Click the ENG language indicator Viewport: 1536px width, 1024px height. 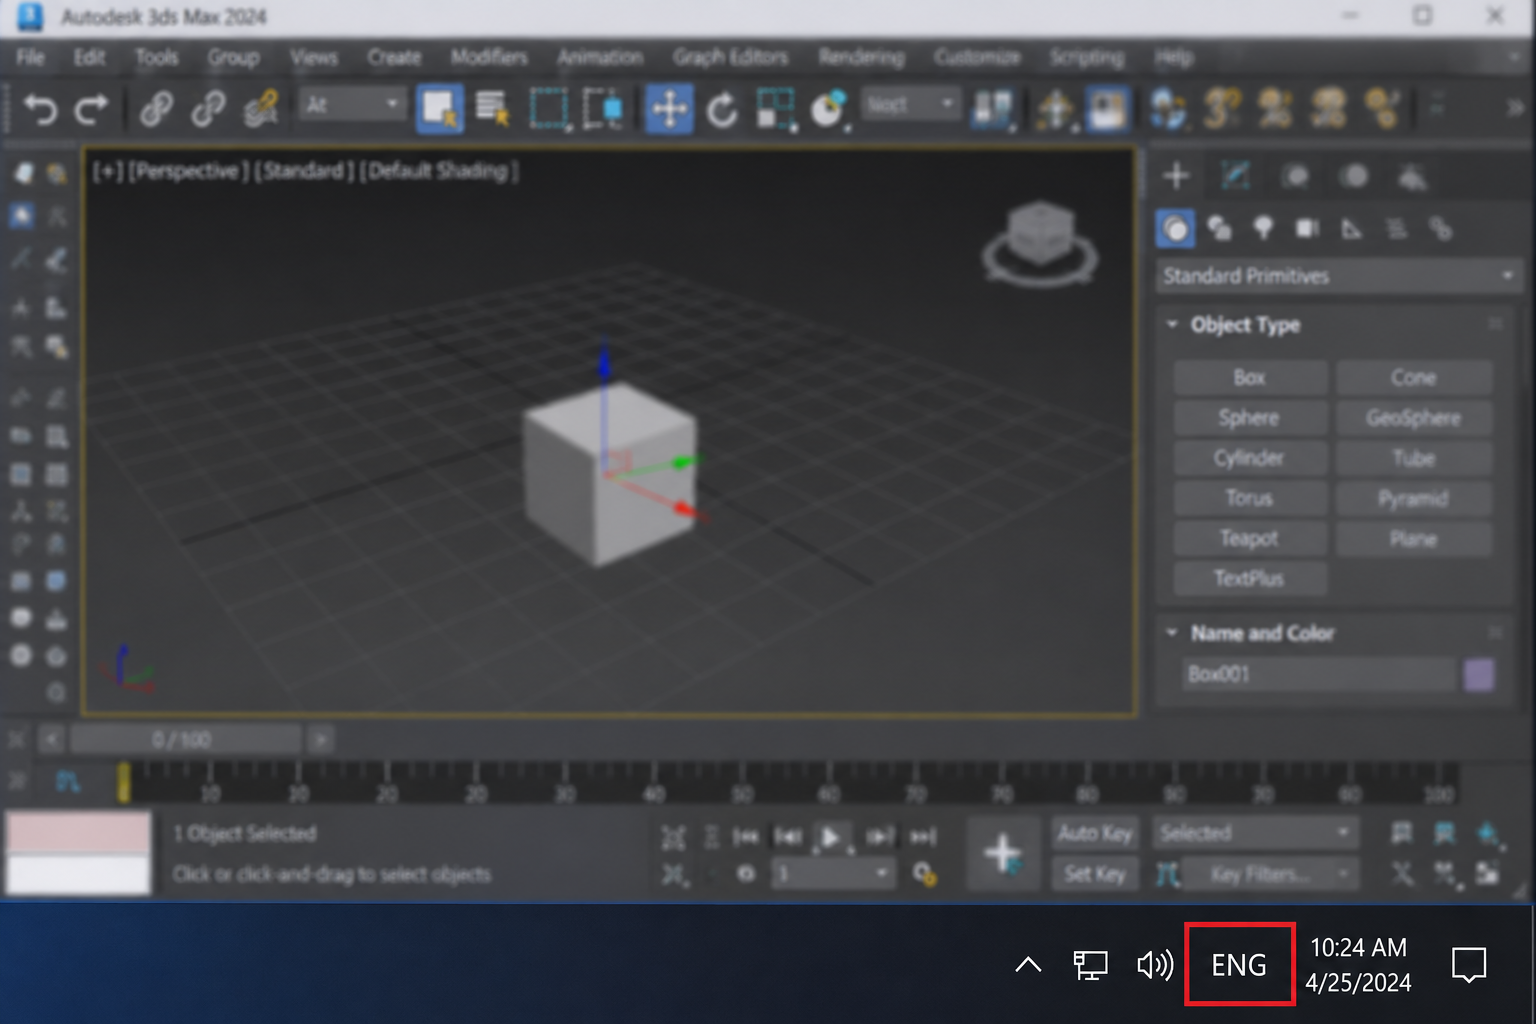1239,965
